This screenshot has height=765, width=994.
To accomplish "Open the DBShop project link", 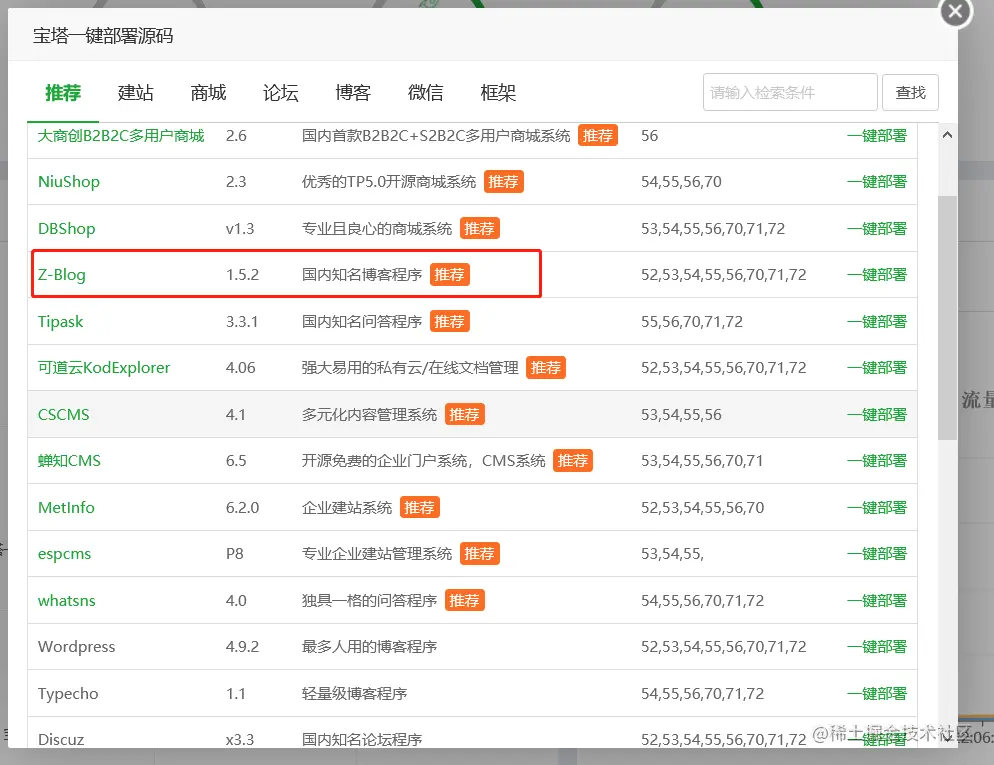I will tap(67, 228).
